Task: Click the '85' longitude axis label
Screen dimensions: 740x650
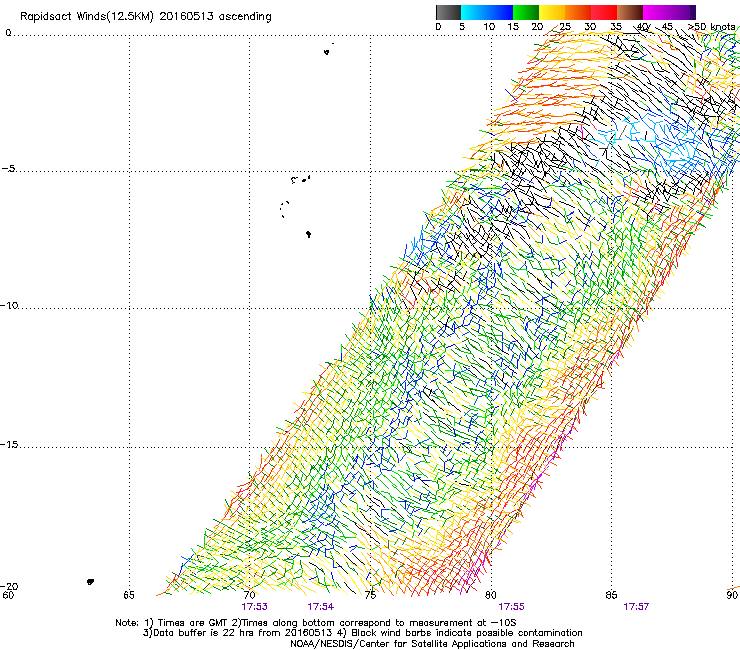Action: coord(611,595)
